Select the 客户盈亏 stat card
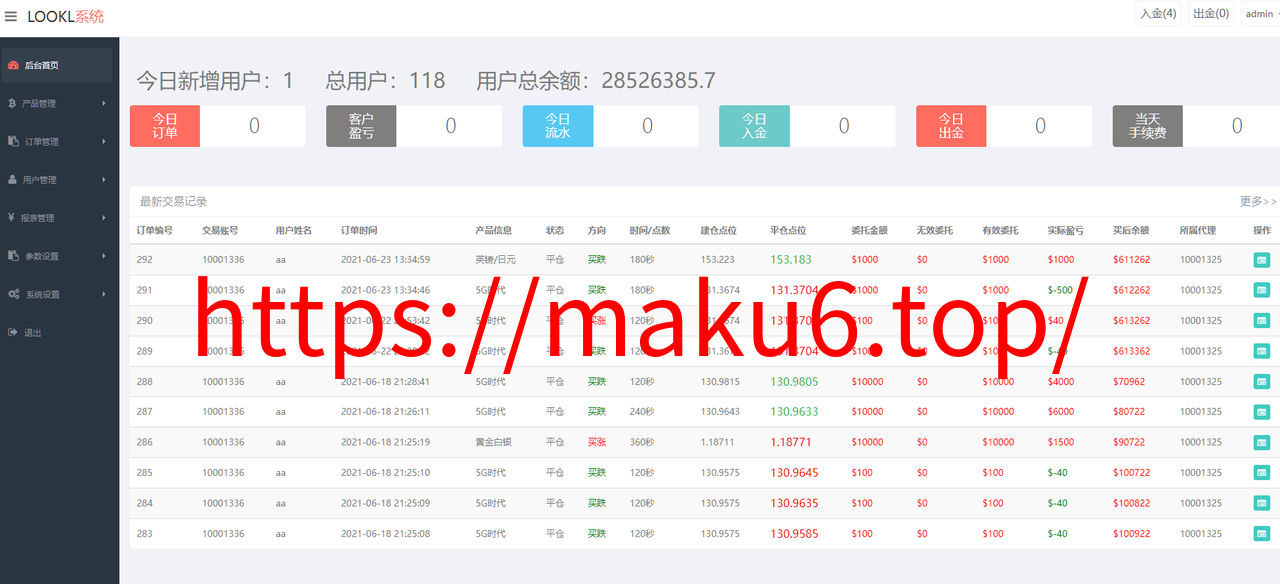 tap(414, 126)
